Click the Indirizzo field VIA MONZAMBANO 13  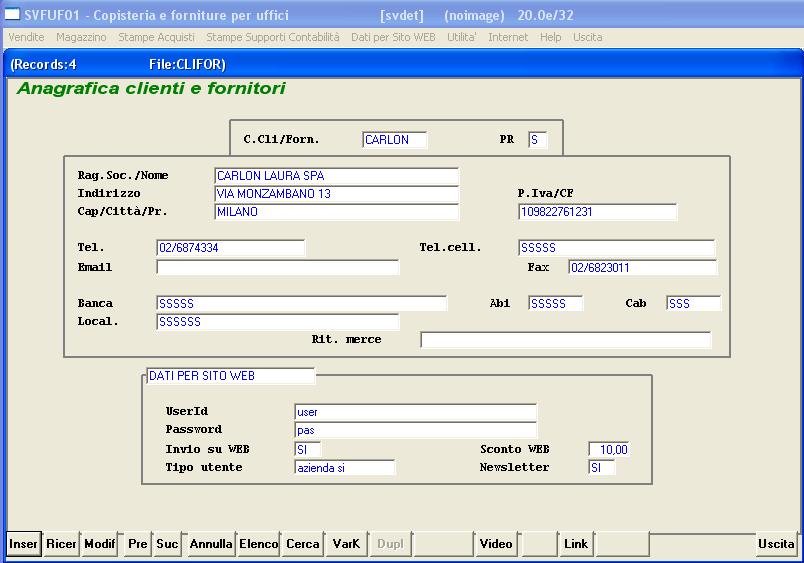click(x=336, y=194)
